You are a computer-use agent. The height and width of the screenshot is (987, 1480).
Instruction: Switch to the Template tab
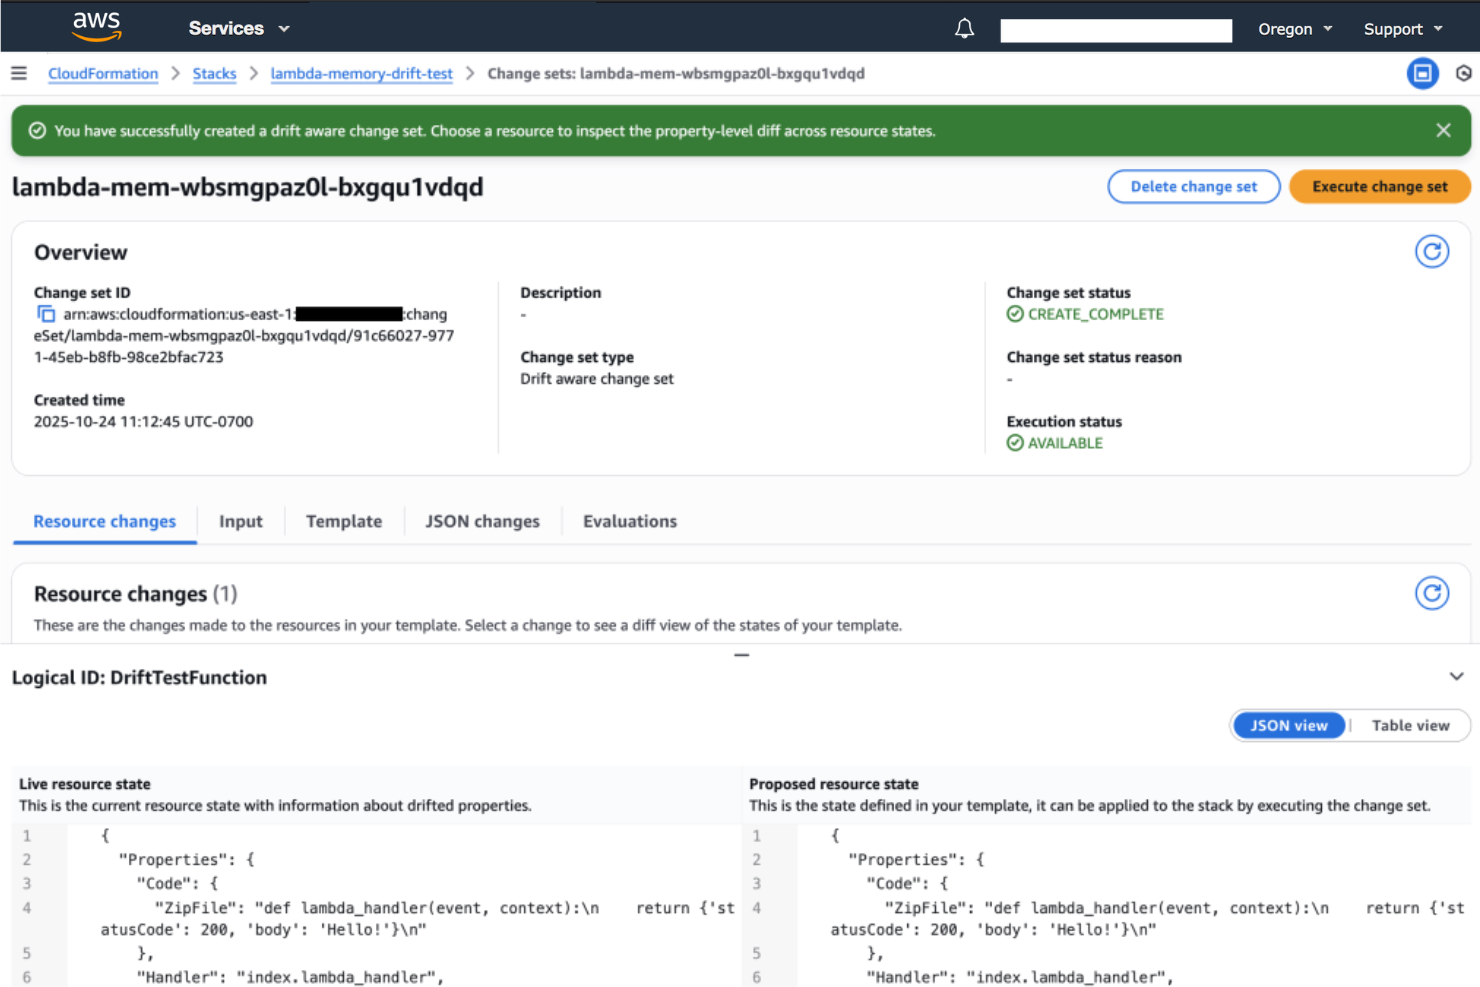tap(344, 521)
